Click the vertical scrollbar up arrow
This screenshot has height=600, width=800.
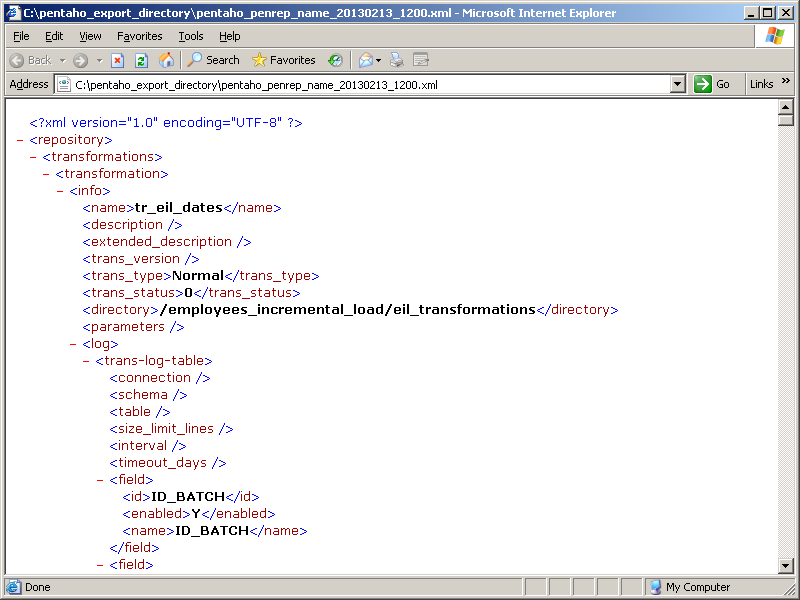tap(786, 107)
